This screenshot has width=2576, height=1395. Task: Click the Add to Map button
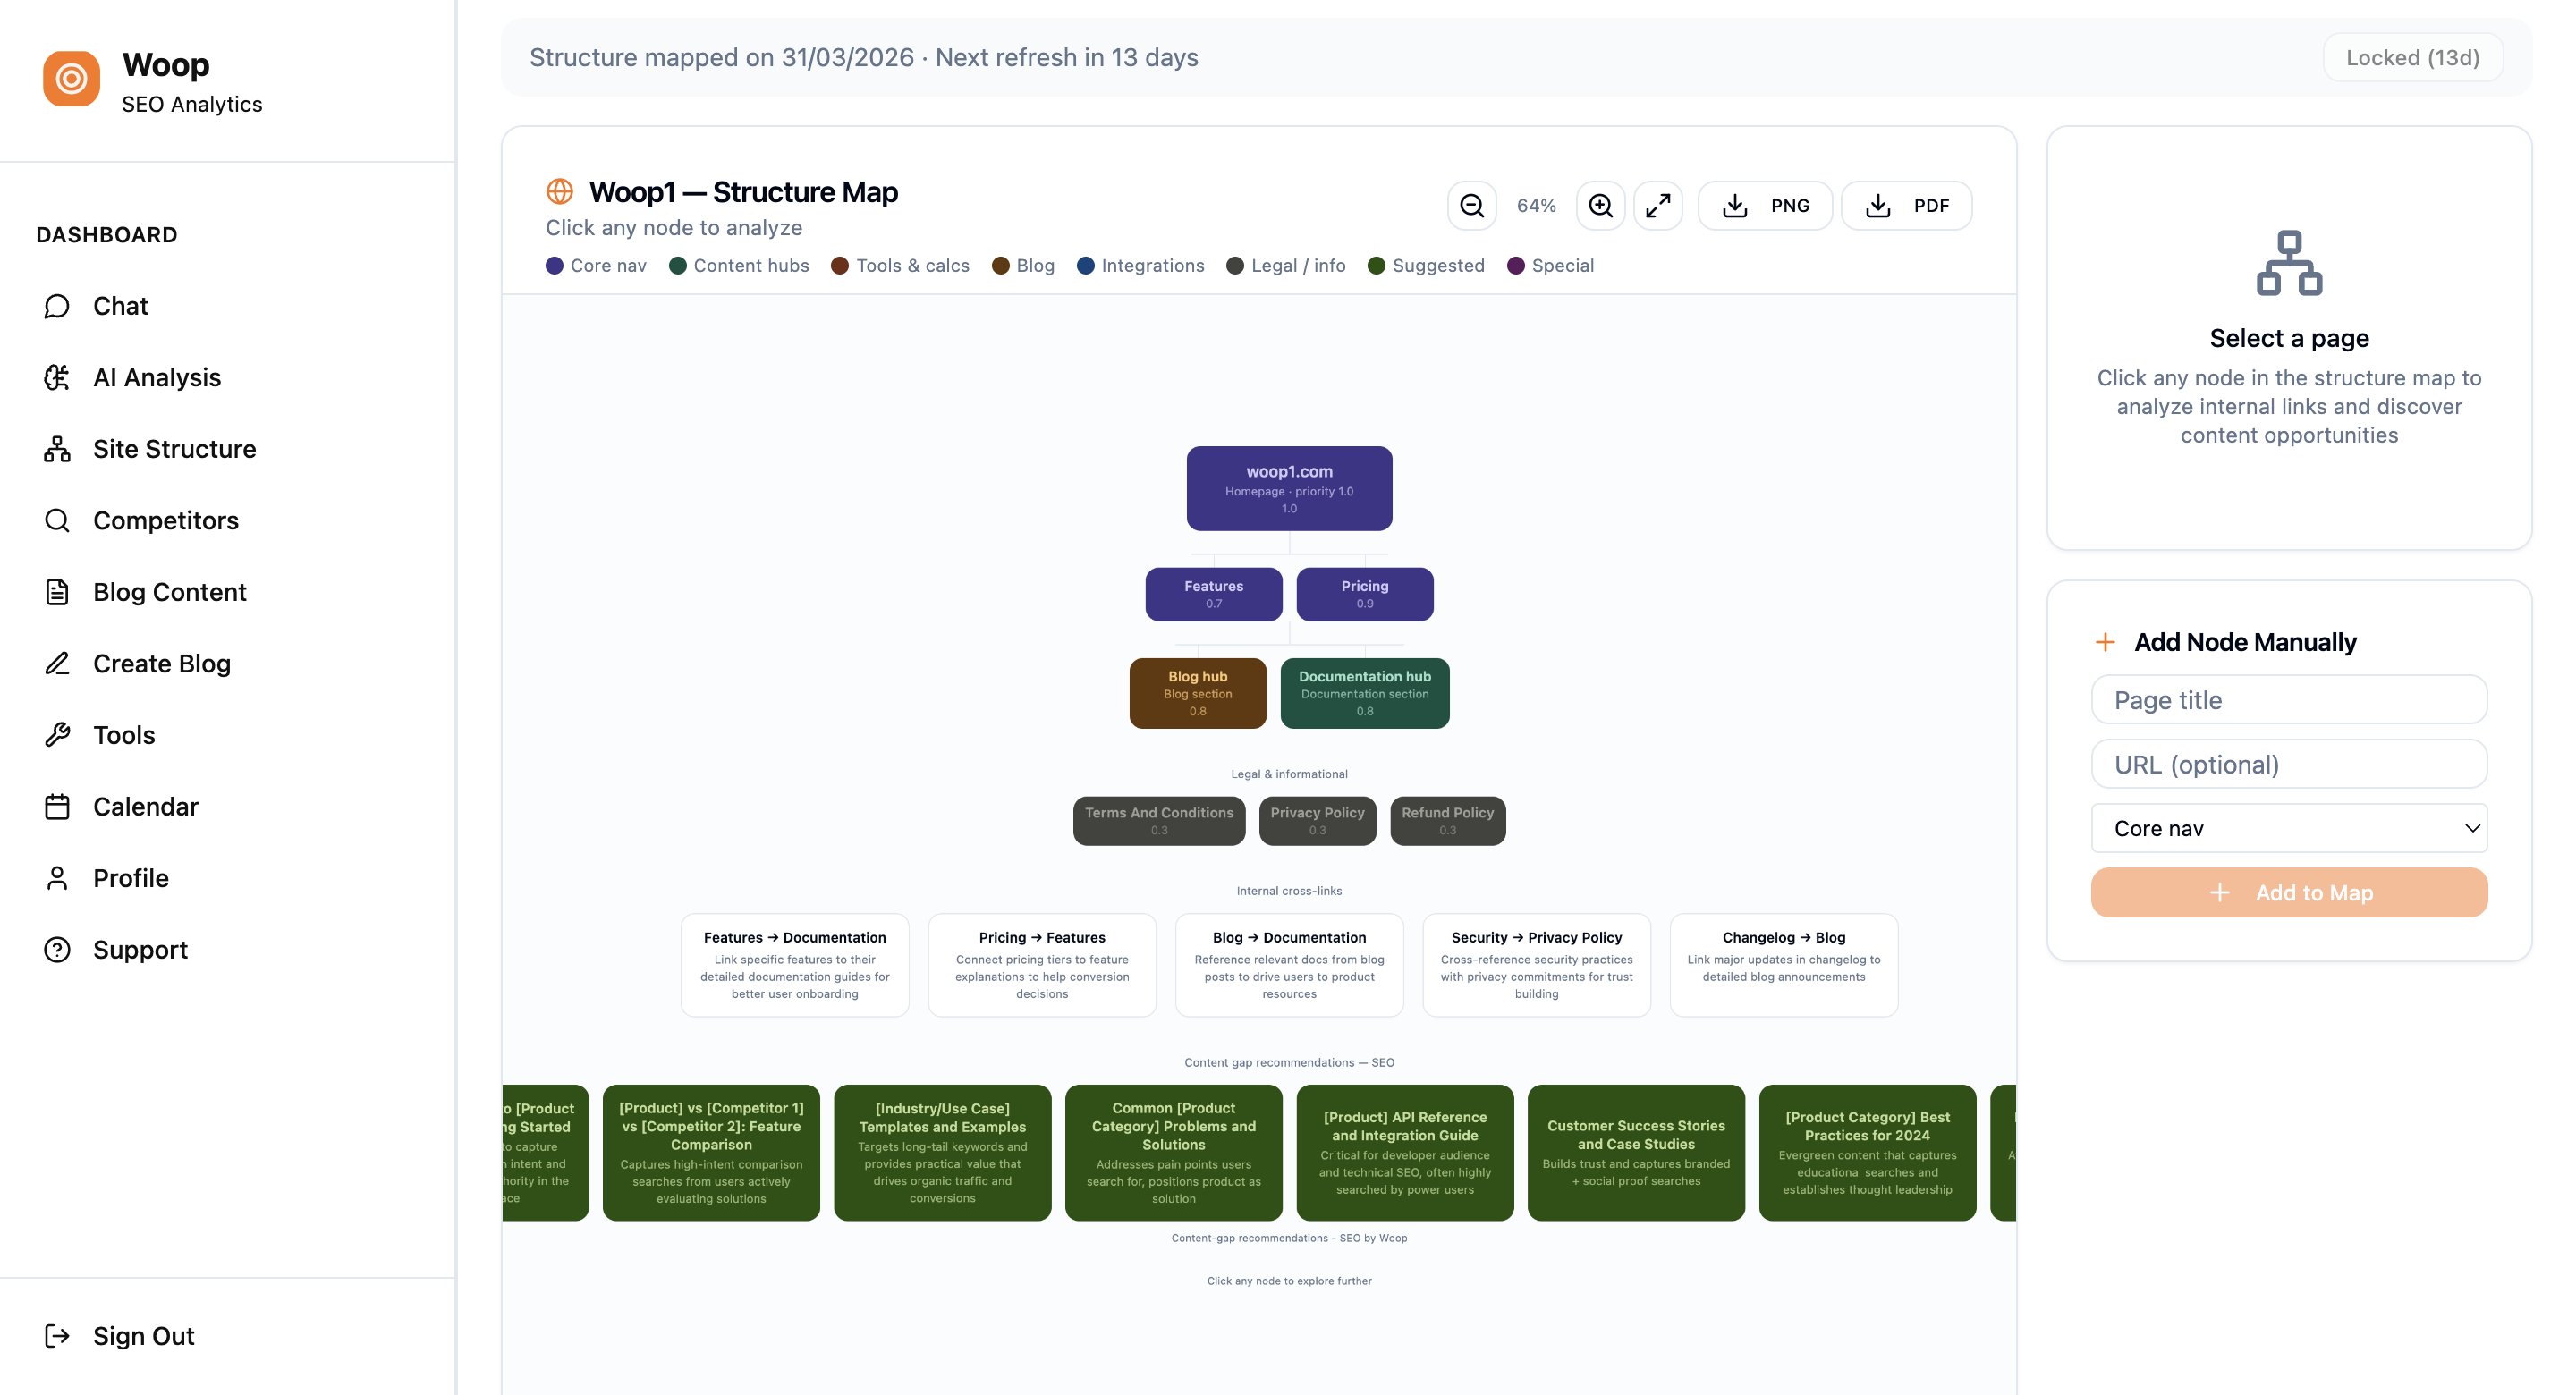(2290, 892)
